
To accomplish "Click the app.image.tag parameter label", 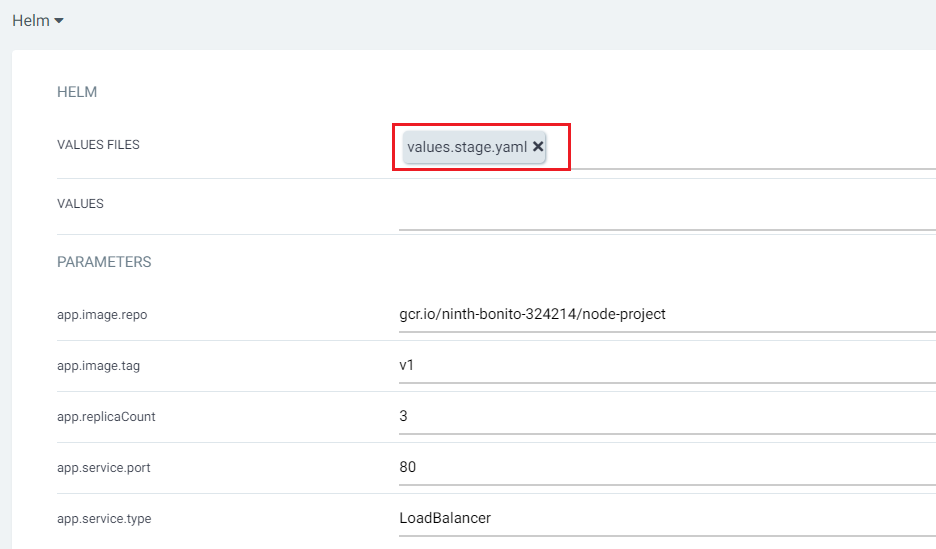I will (98, 366).
